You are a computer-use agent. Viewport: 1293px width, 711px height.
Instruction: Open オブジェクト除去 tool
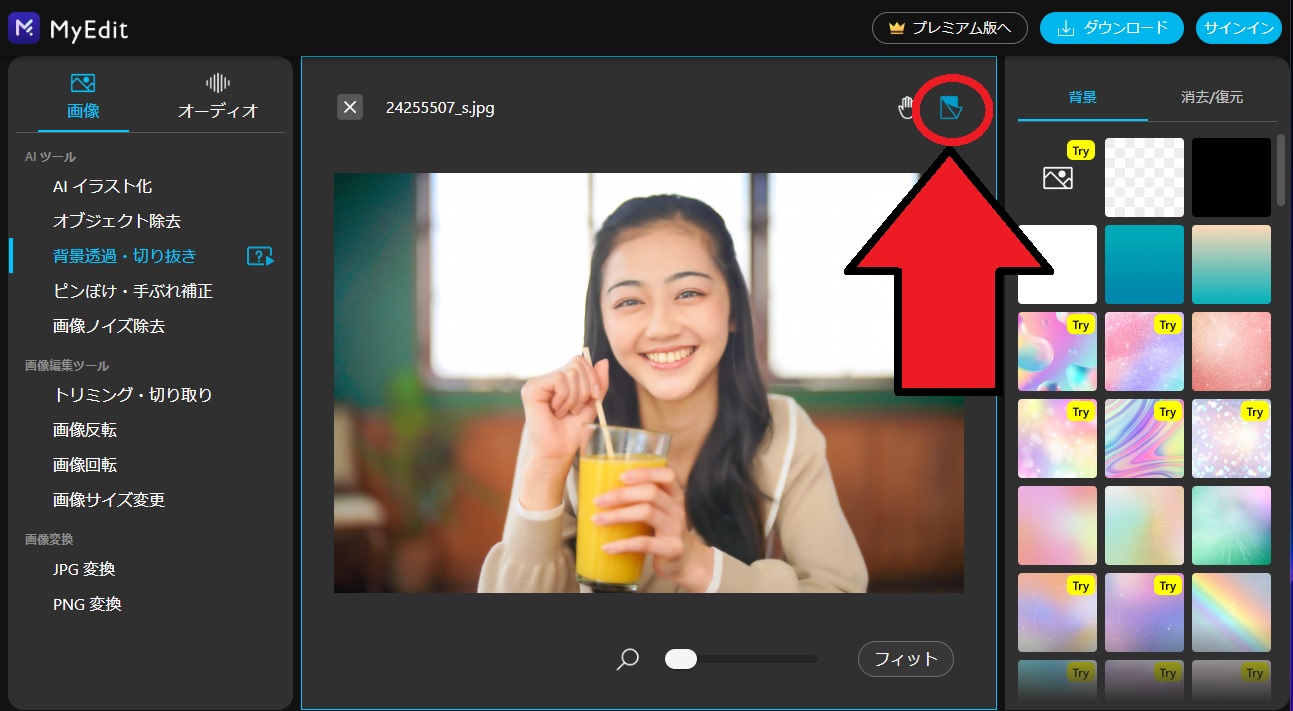tap(117, 221)
